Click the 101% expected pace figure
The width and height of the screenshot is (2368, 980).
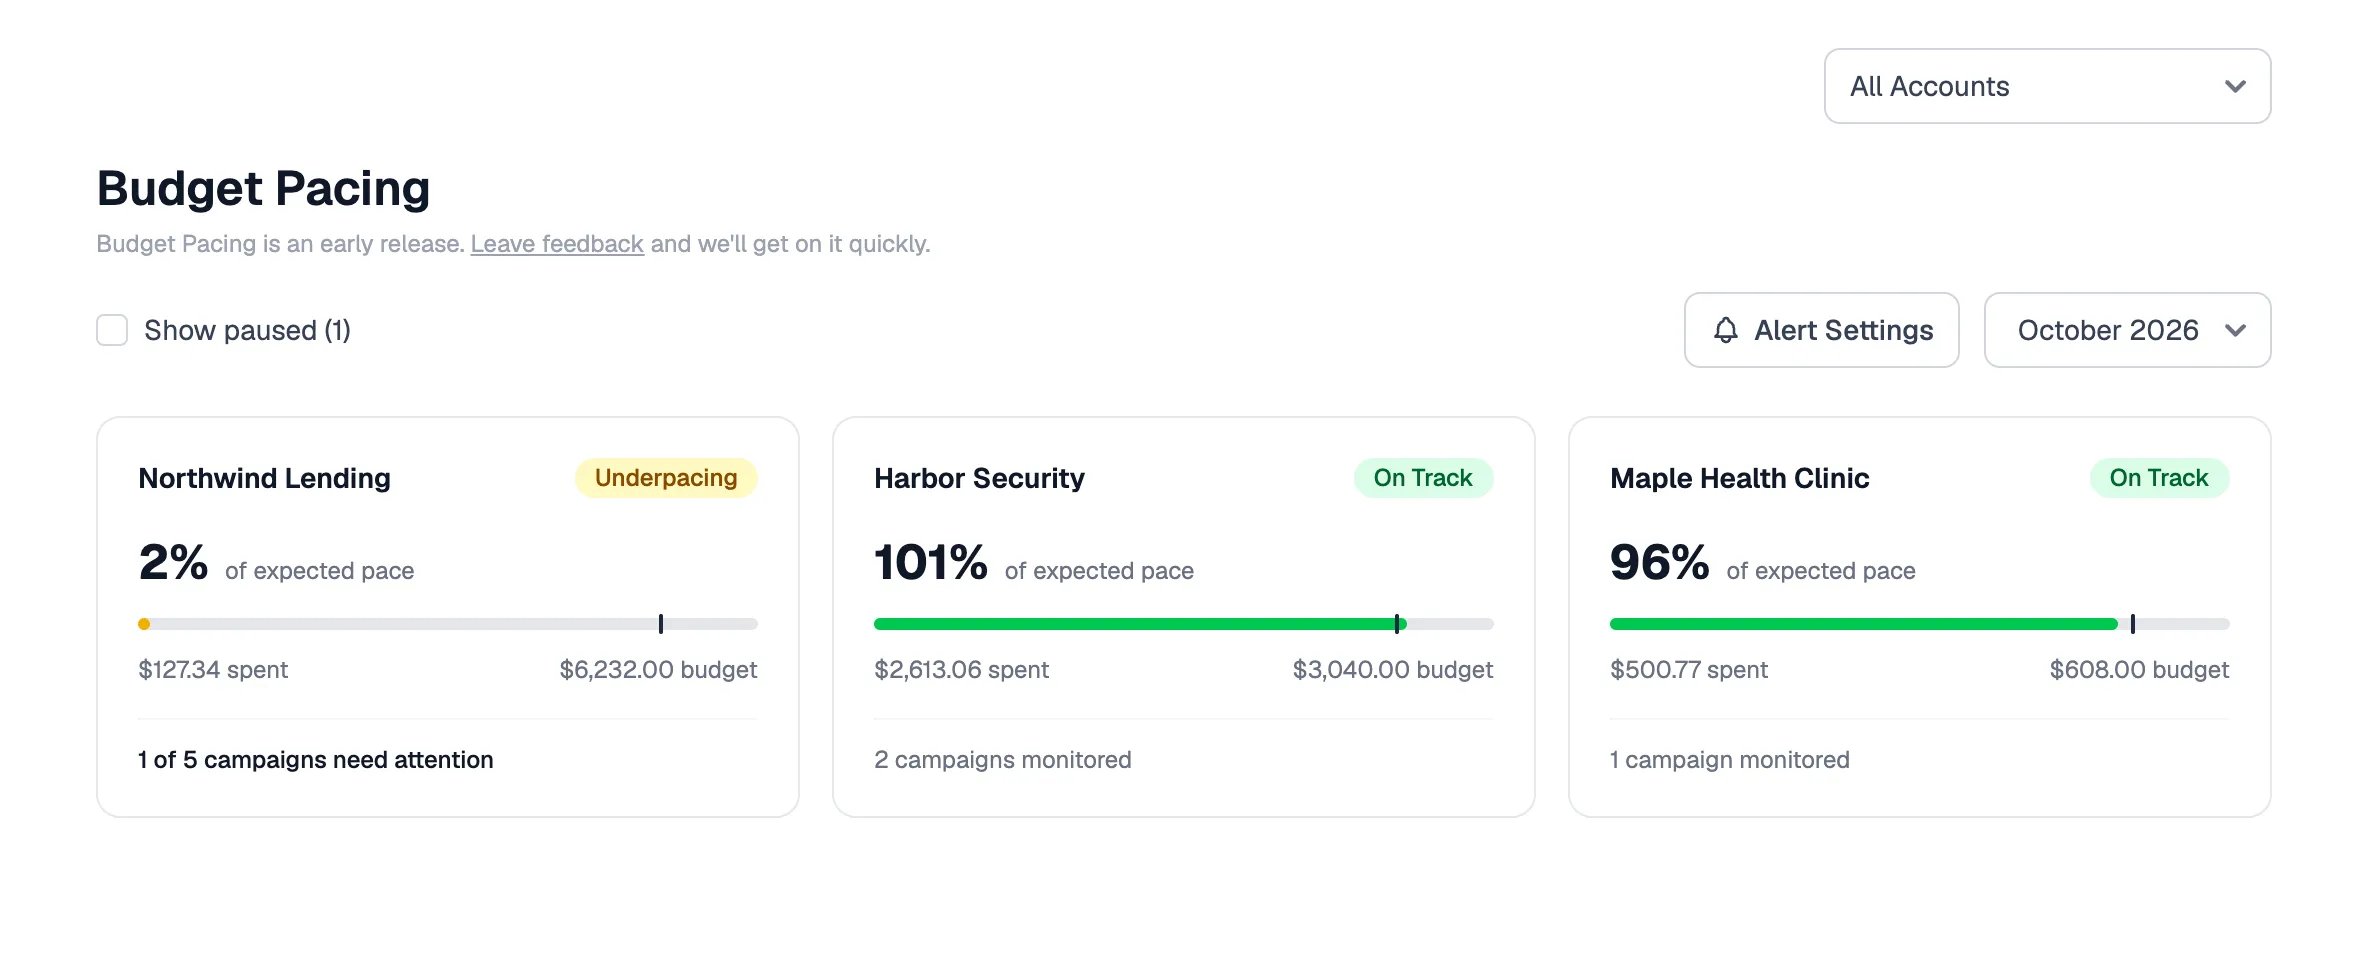pyautogui.click(x=931, y=562)
